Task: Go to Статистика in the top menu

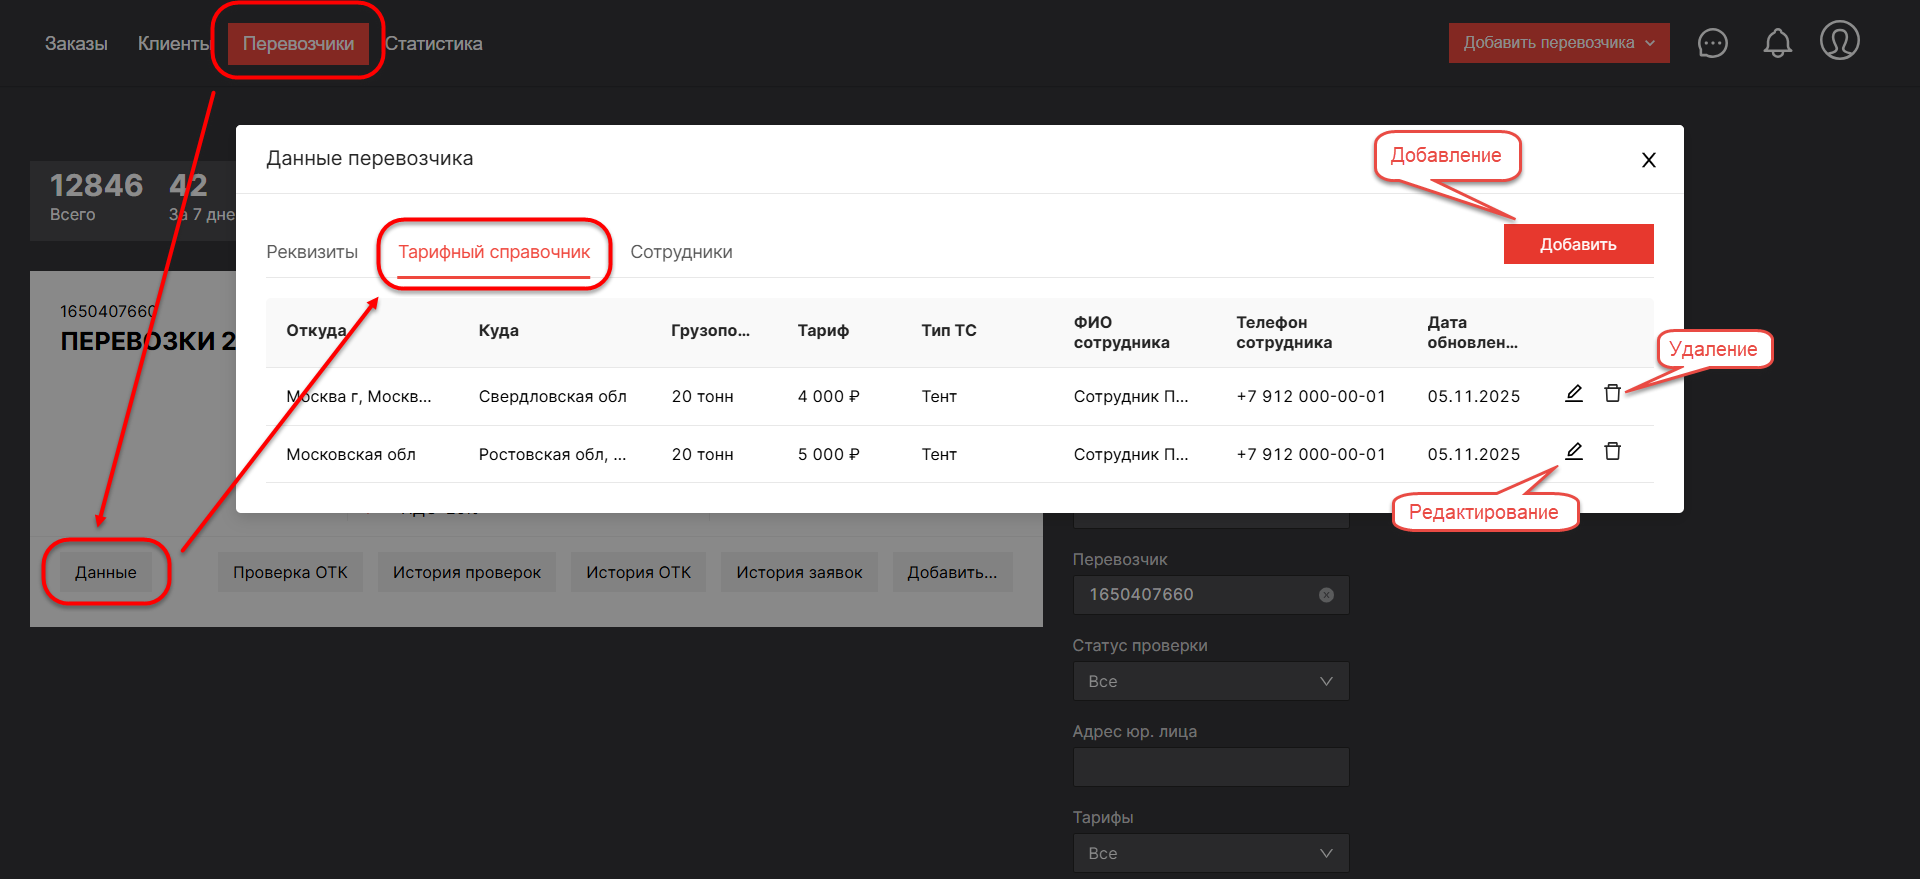Action: 434,44
